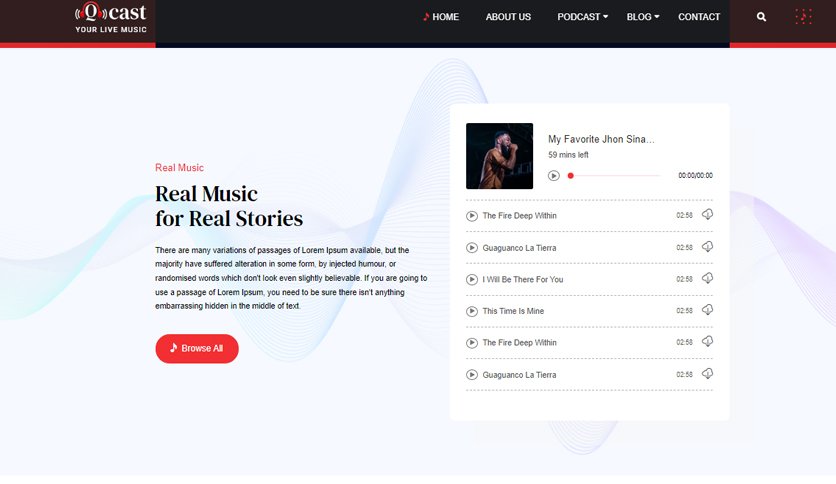Open the search magnifier icon in header
836x484 pixels.
point(761,17)
